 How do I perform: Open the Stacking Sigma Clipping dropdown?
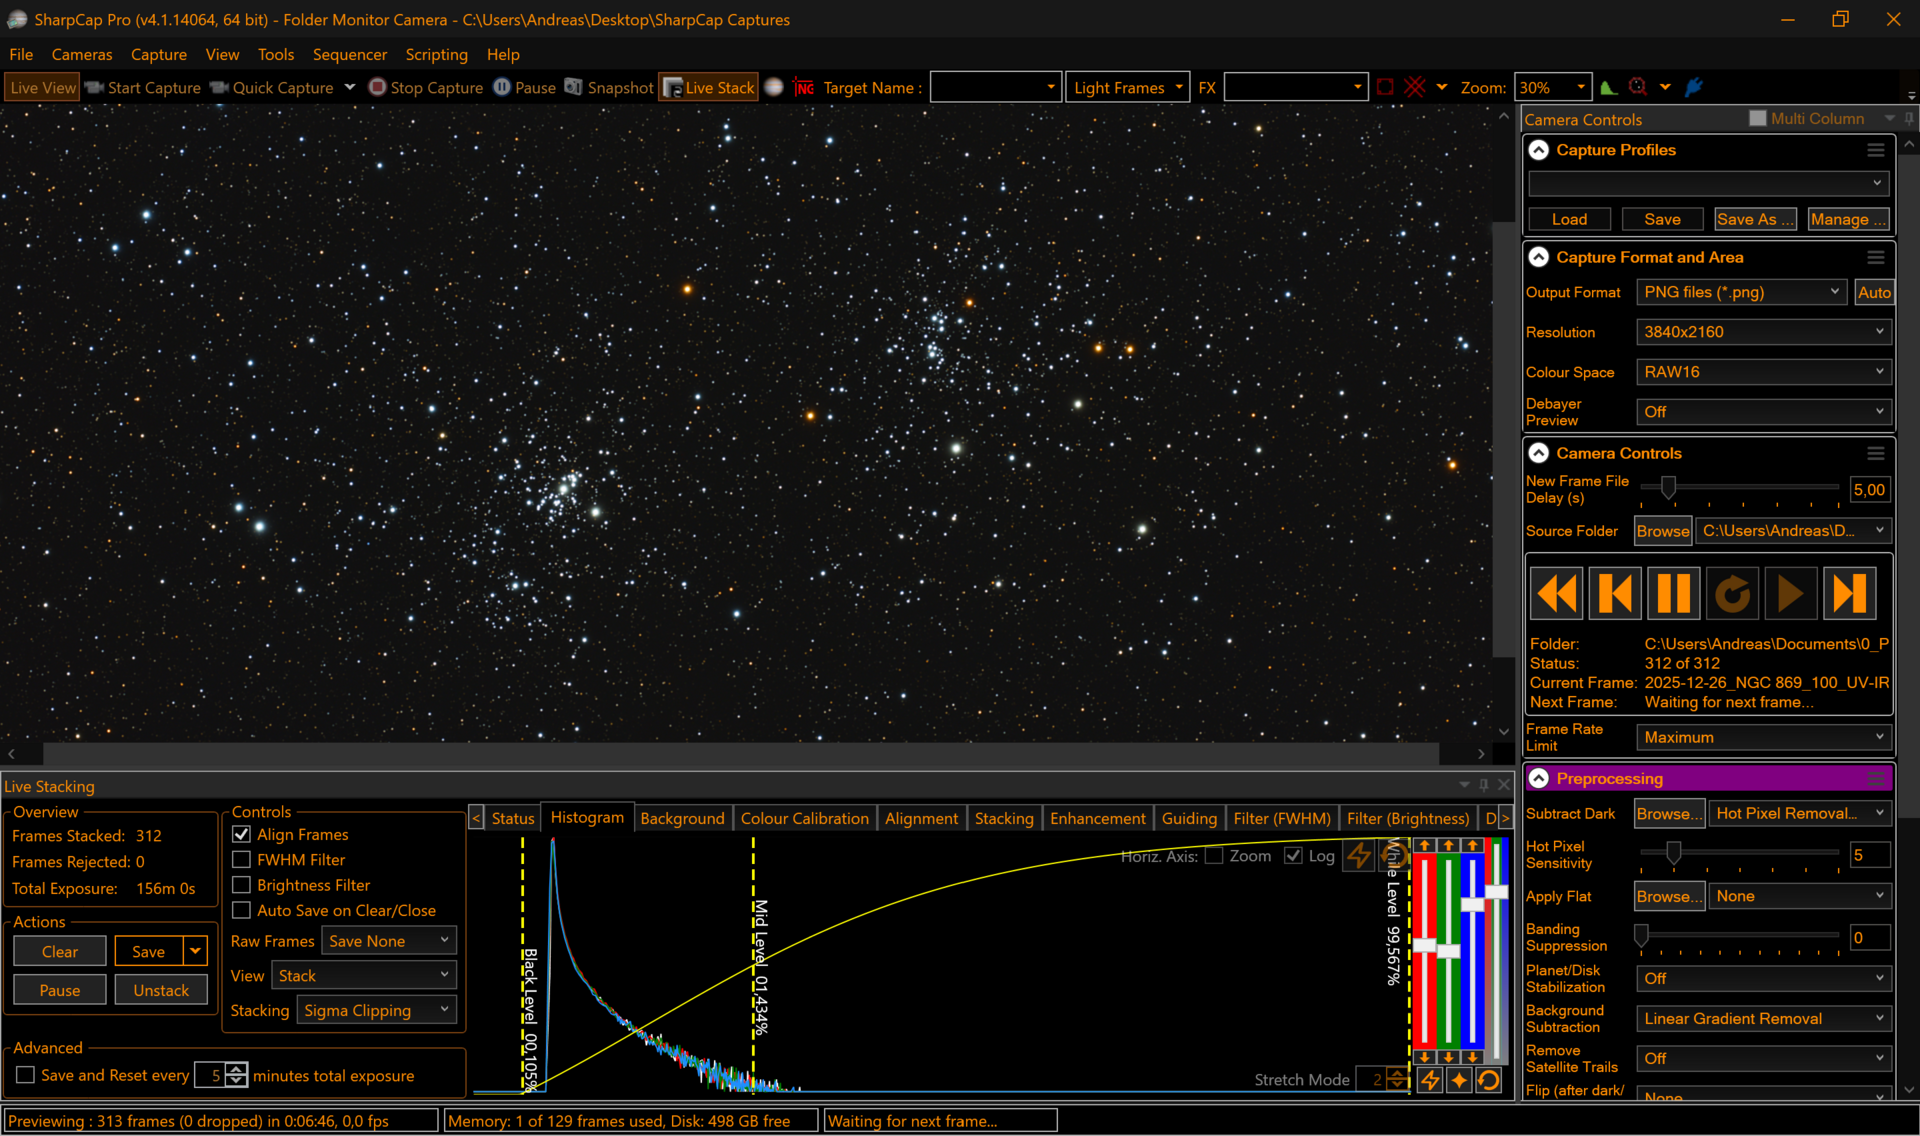376,1010
